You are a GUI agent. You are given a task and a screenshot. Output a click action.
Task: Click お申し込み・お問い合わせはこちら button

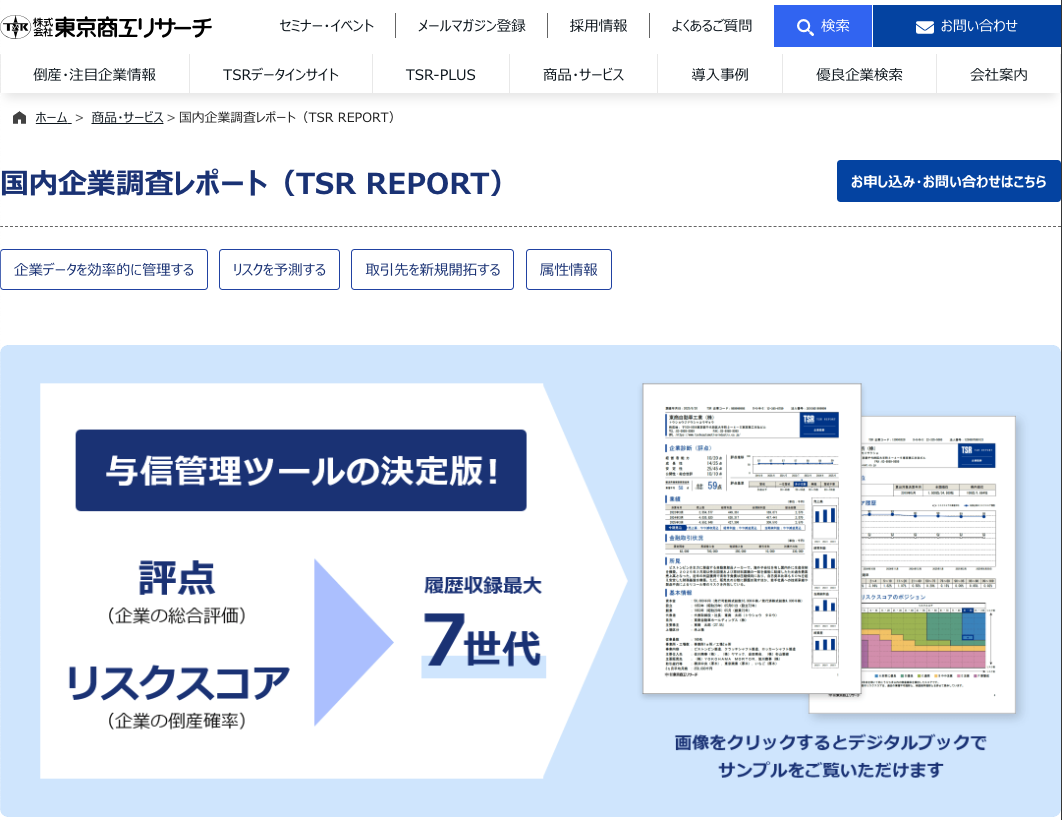point(949,181)
